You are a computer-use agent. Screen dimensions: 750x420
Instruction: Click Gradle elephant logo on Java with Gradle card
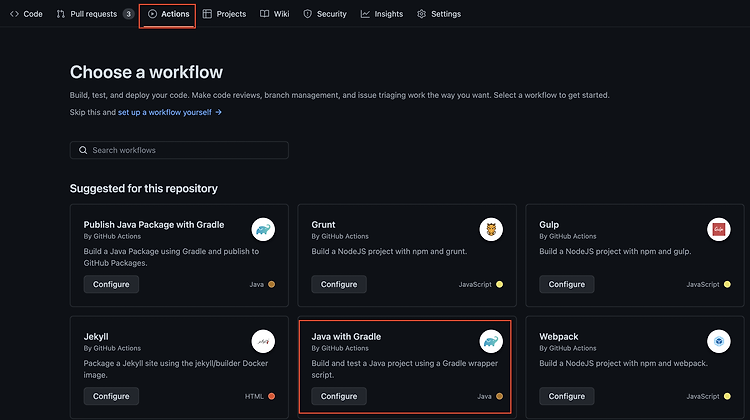coord(491,342)
